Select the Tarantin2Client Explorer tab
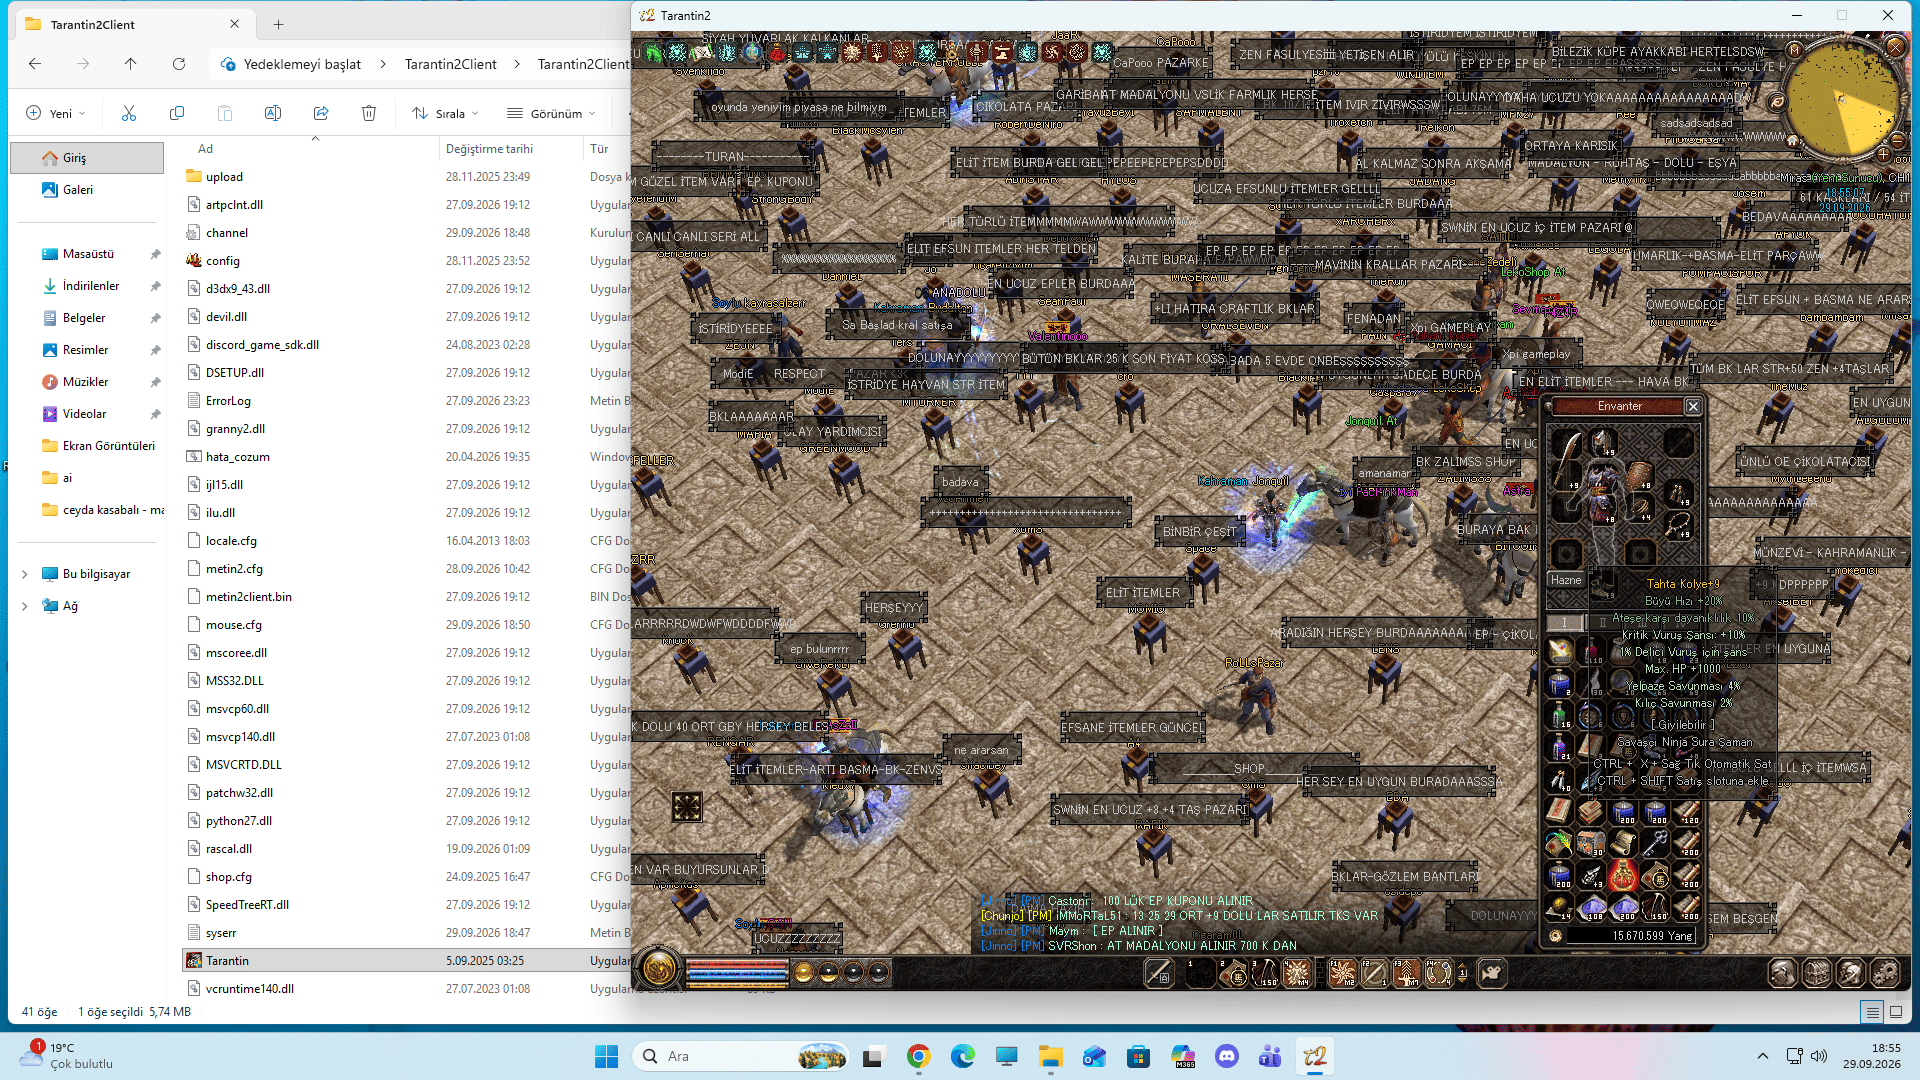Image resolution: width=1920 pixels, height=1080 pixels. [134, 24]
